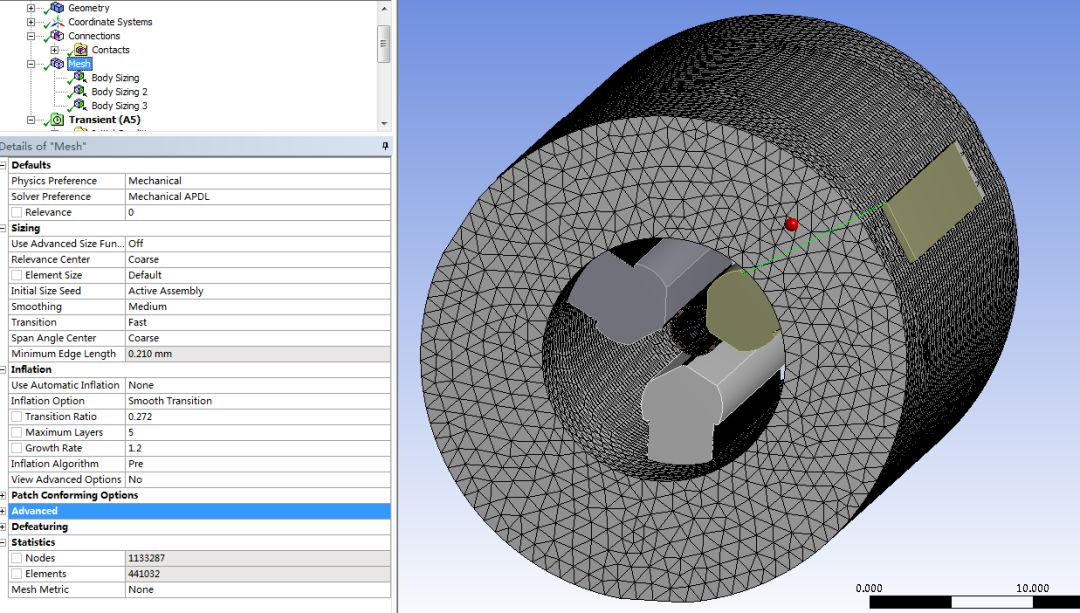Tick the Transition Ratio checkbox
Screen dimensions: 1080x613
point(17,417)
